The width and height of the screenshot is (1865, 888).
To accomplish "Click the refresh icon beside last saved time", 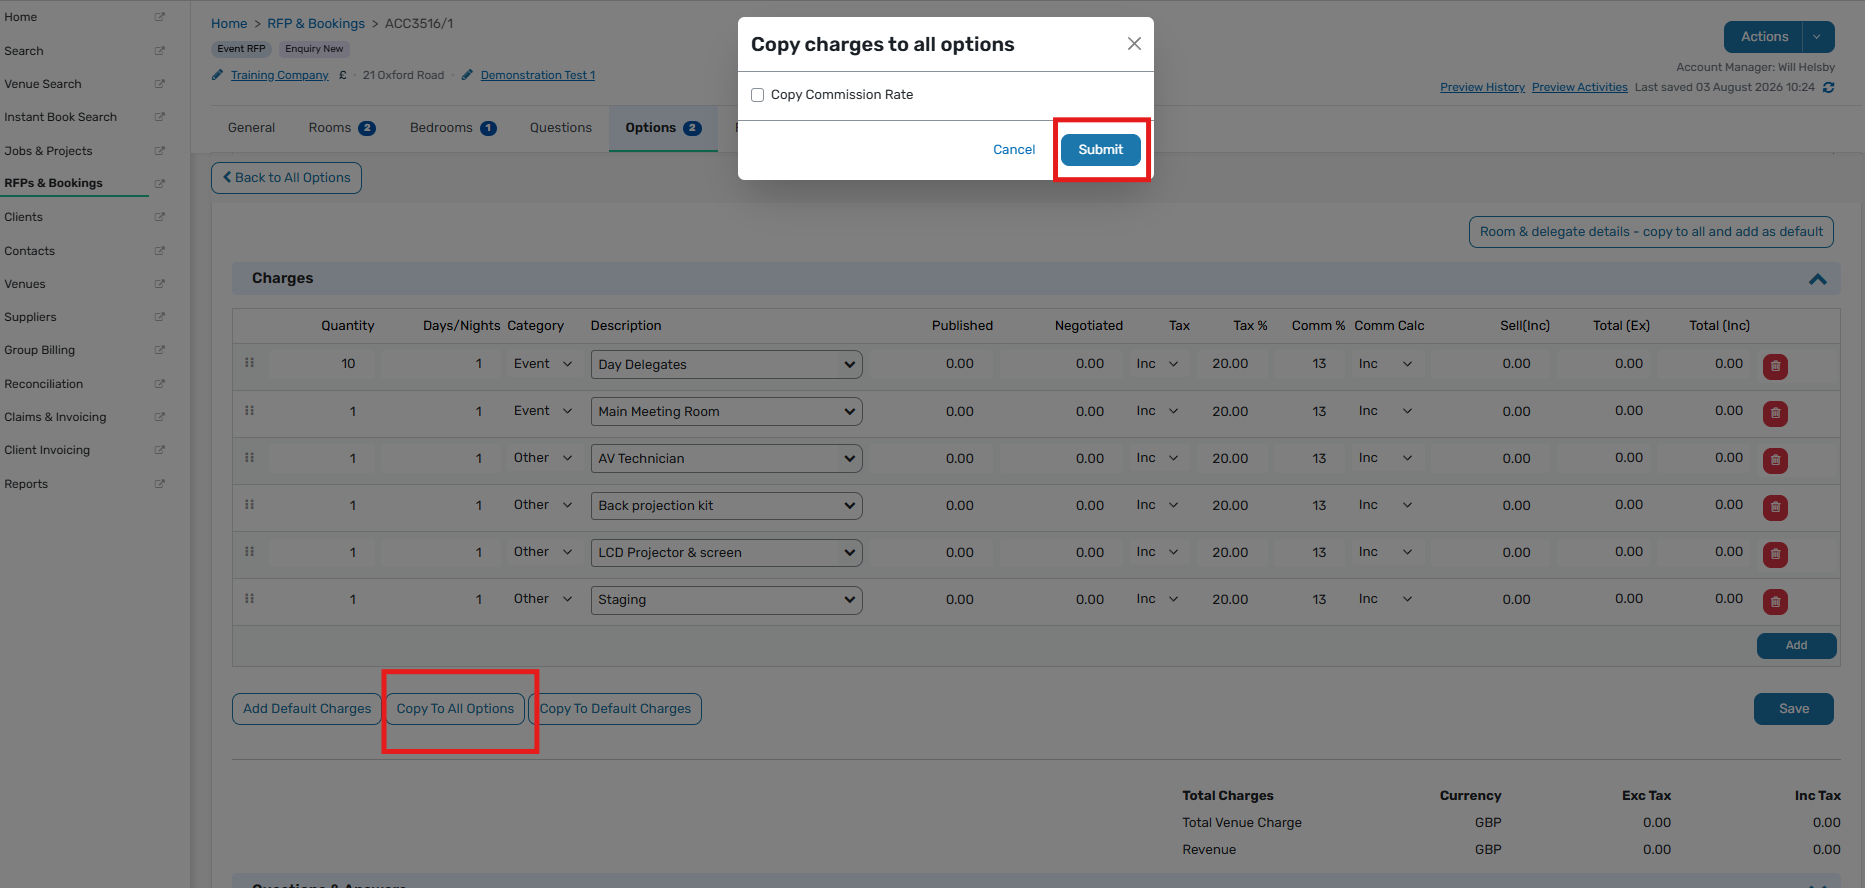I will tap(1828, 87).
